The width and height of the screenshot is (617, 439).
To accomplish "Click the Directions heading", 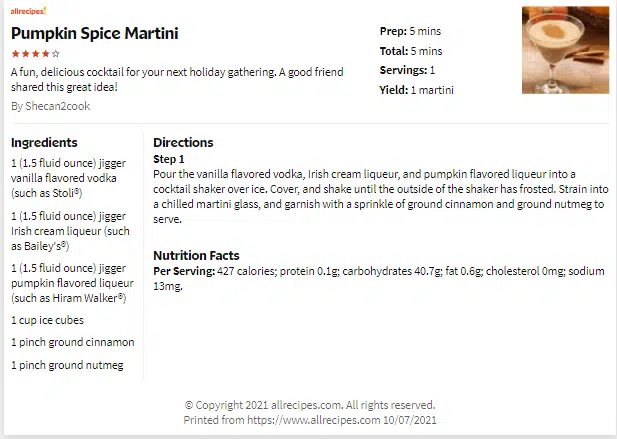I will tap(183, 142).
